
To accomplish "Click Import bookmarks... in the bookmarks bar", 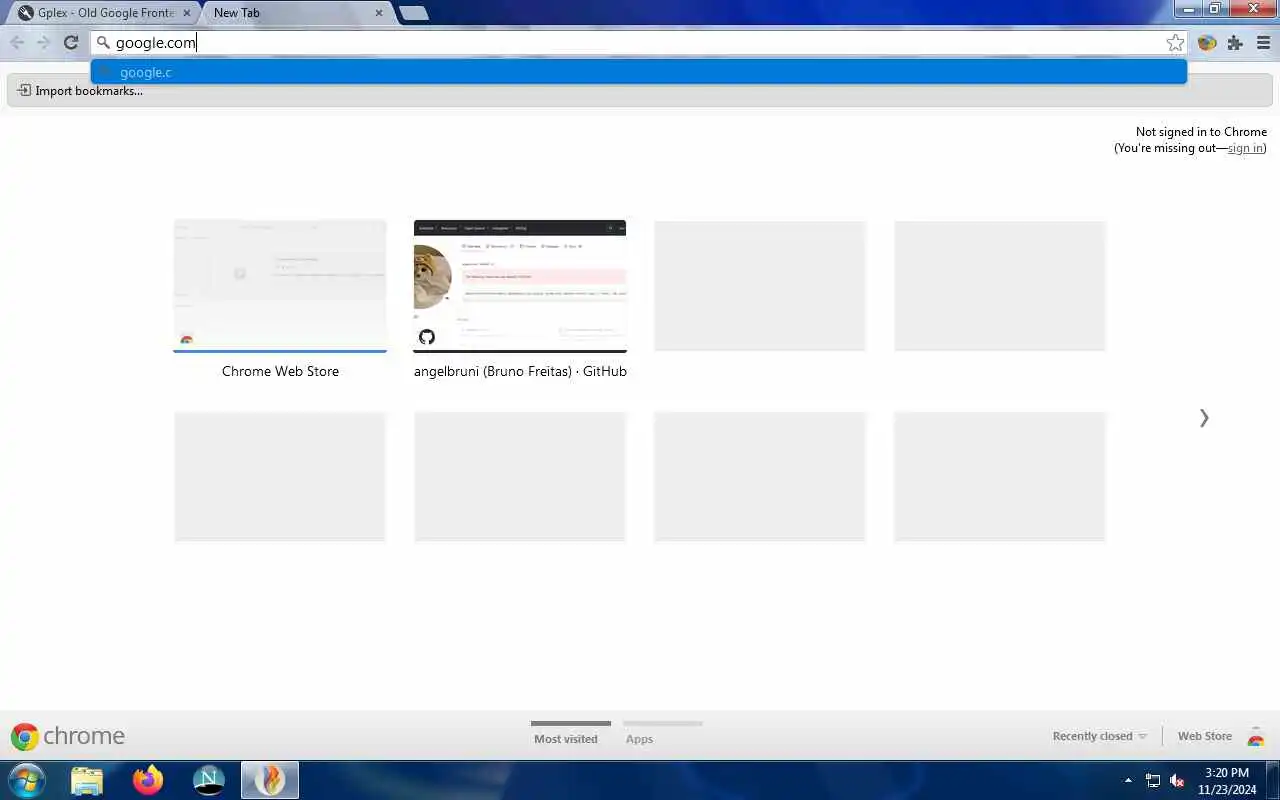I will (x=80, y=91).
